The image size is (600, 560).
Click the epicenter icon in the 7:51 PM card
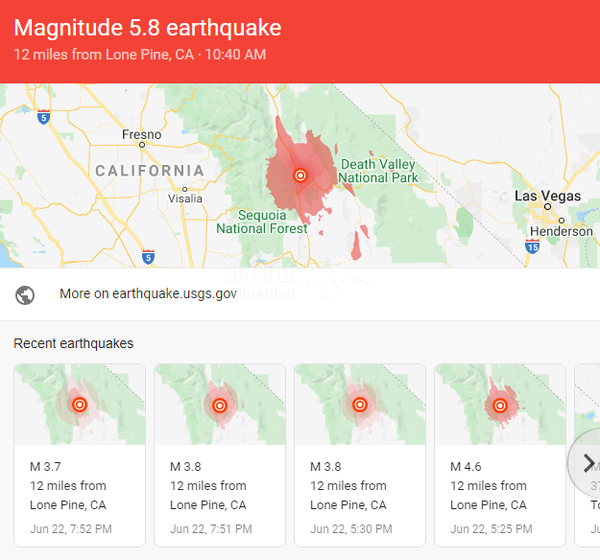point(220,405)
